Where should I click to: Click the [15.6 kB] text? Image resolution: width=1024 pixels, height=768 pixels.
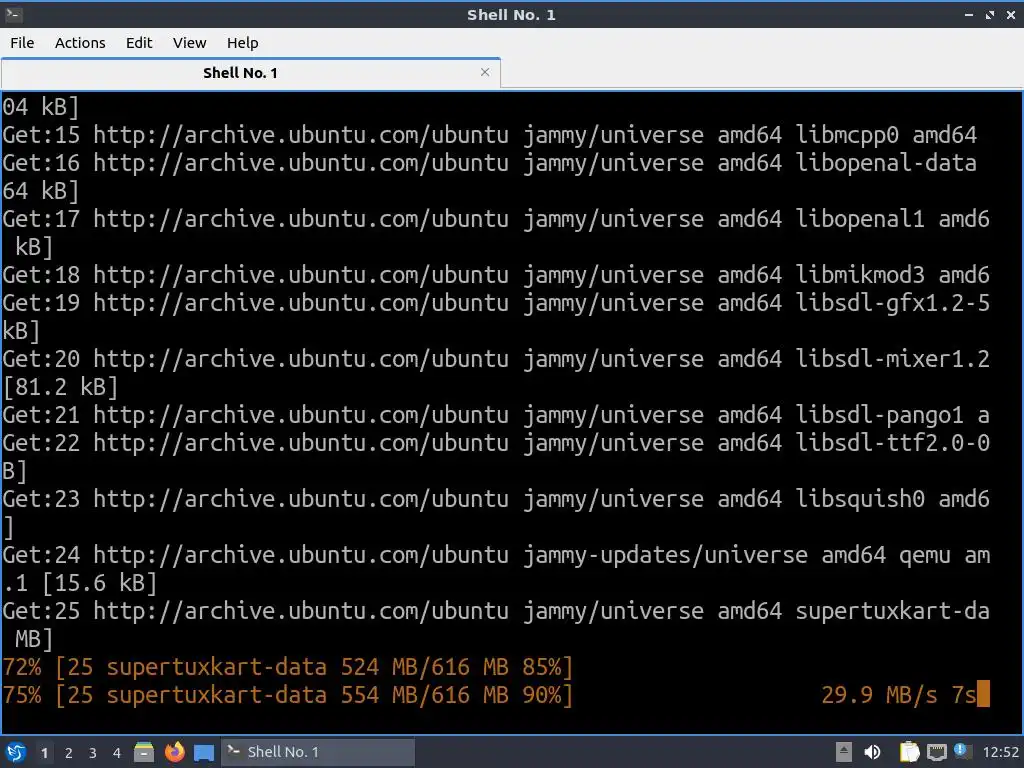99,583
